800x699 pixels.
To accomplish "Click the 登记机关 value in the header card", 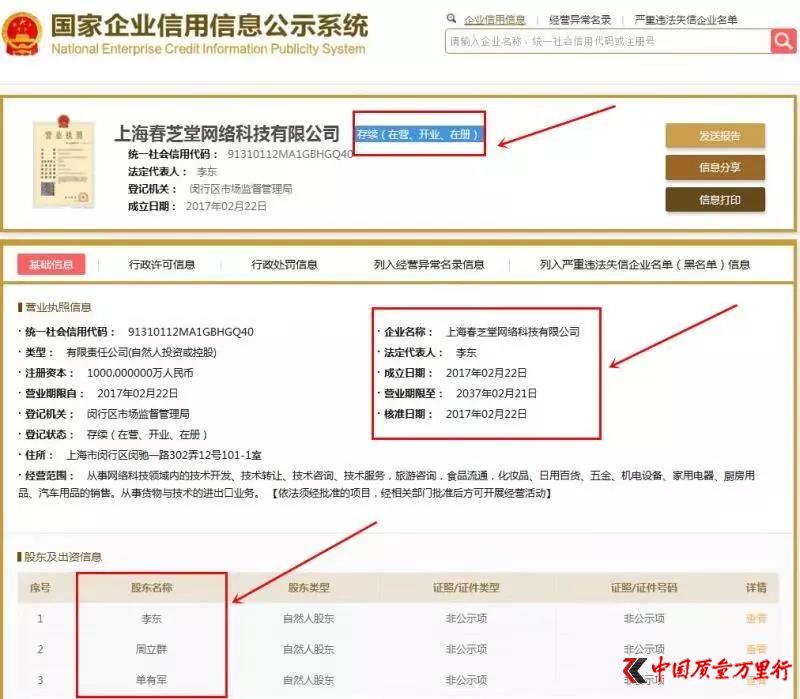I will coord(241,189).
